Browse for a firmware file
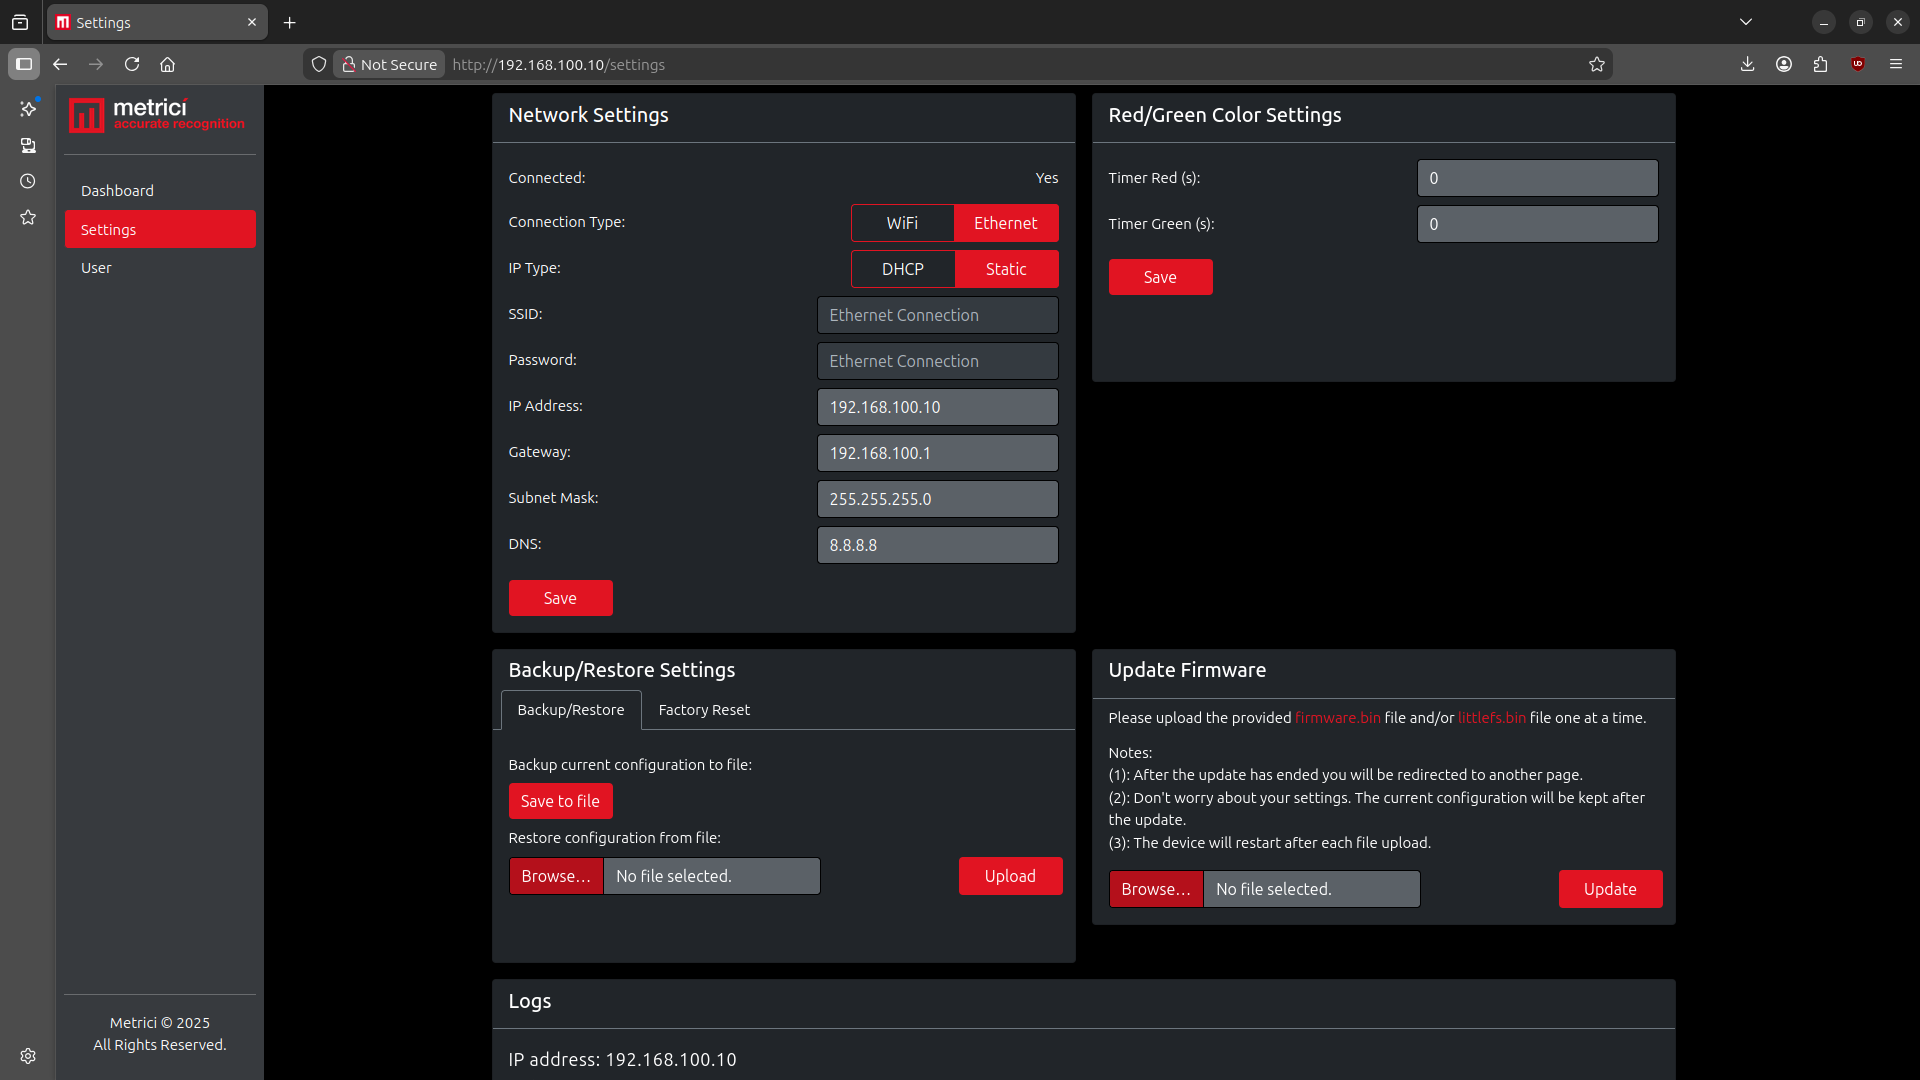 pos(1156,889)
